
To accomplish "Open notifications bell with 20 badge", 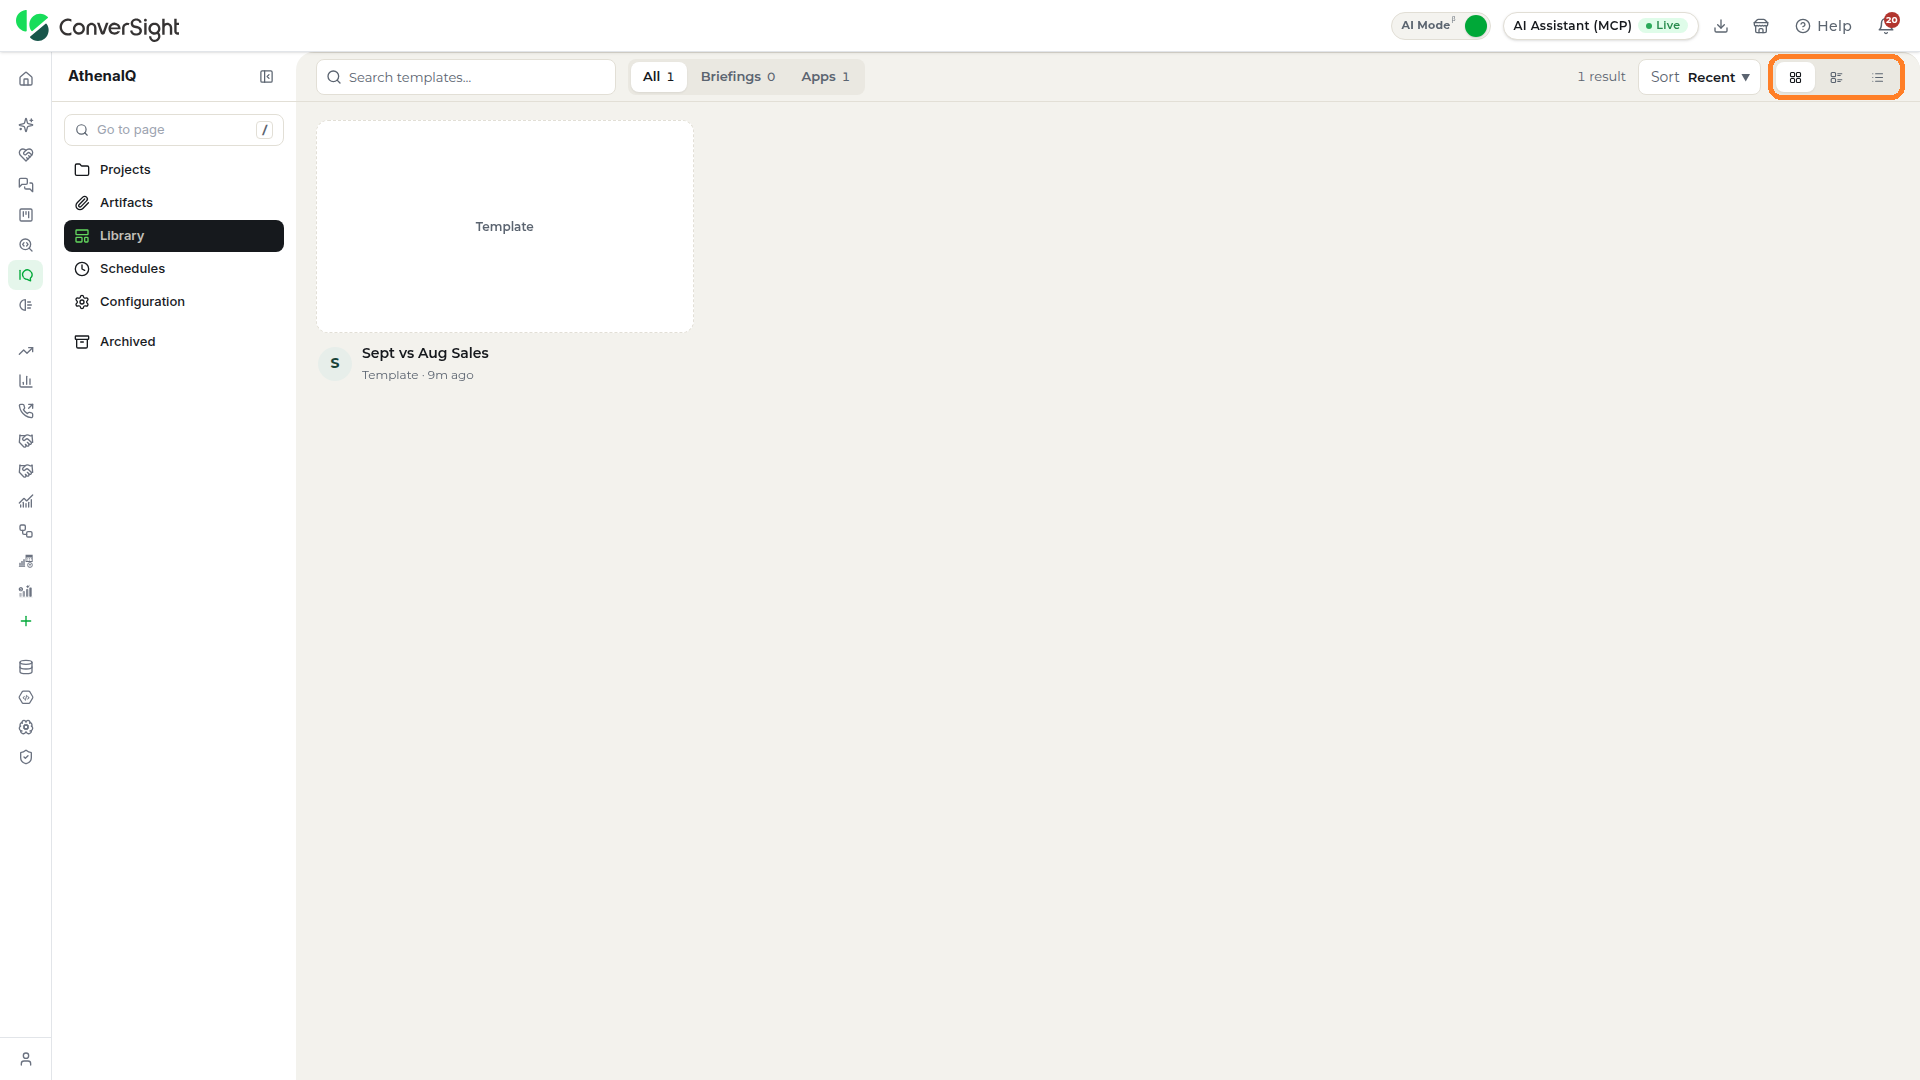I will tap(1887, 24).
